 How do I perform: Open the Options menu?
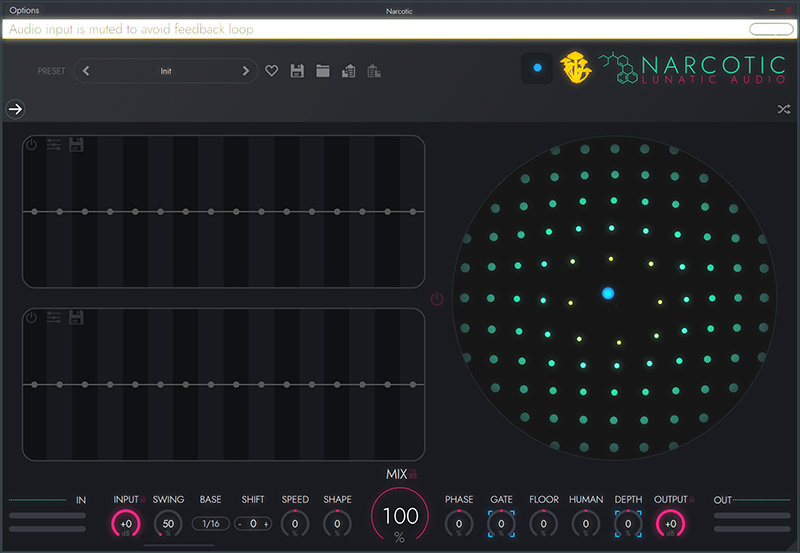[24, 10]
